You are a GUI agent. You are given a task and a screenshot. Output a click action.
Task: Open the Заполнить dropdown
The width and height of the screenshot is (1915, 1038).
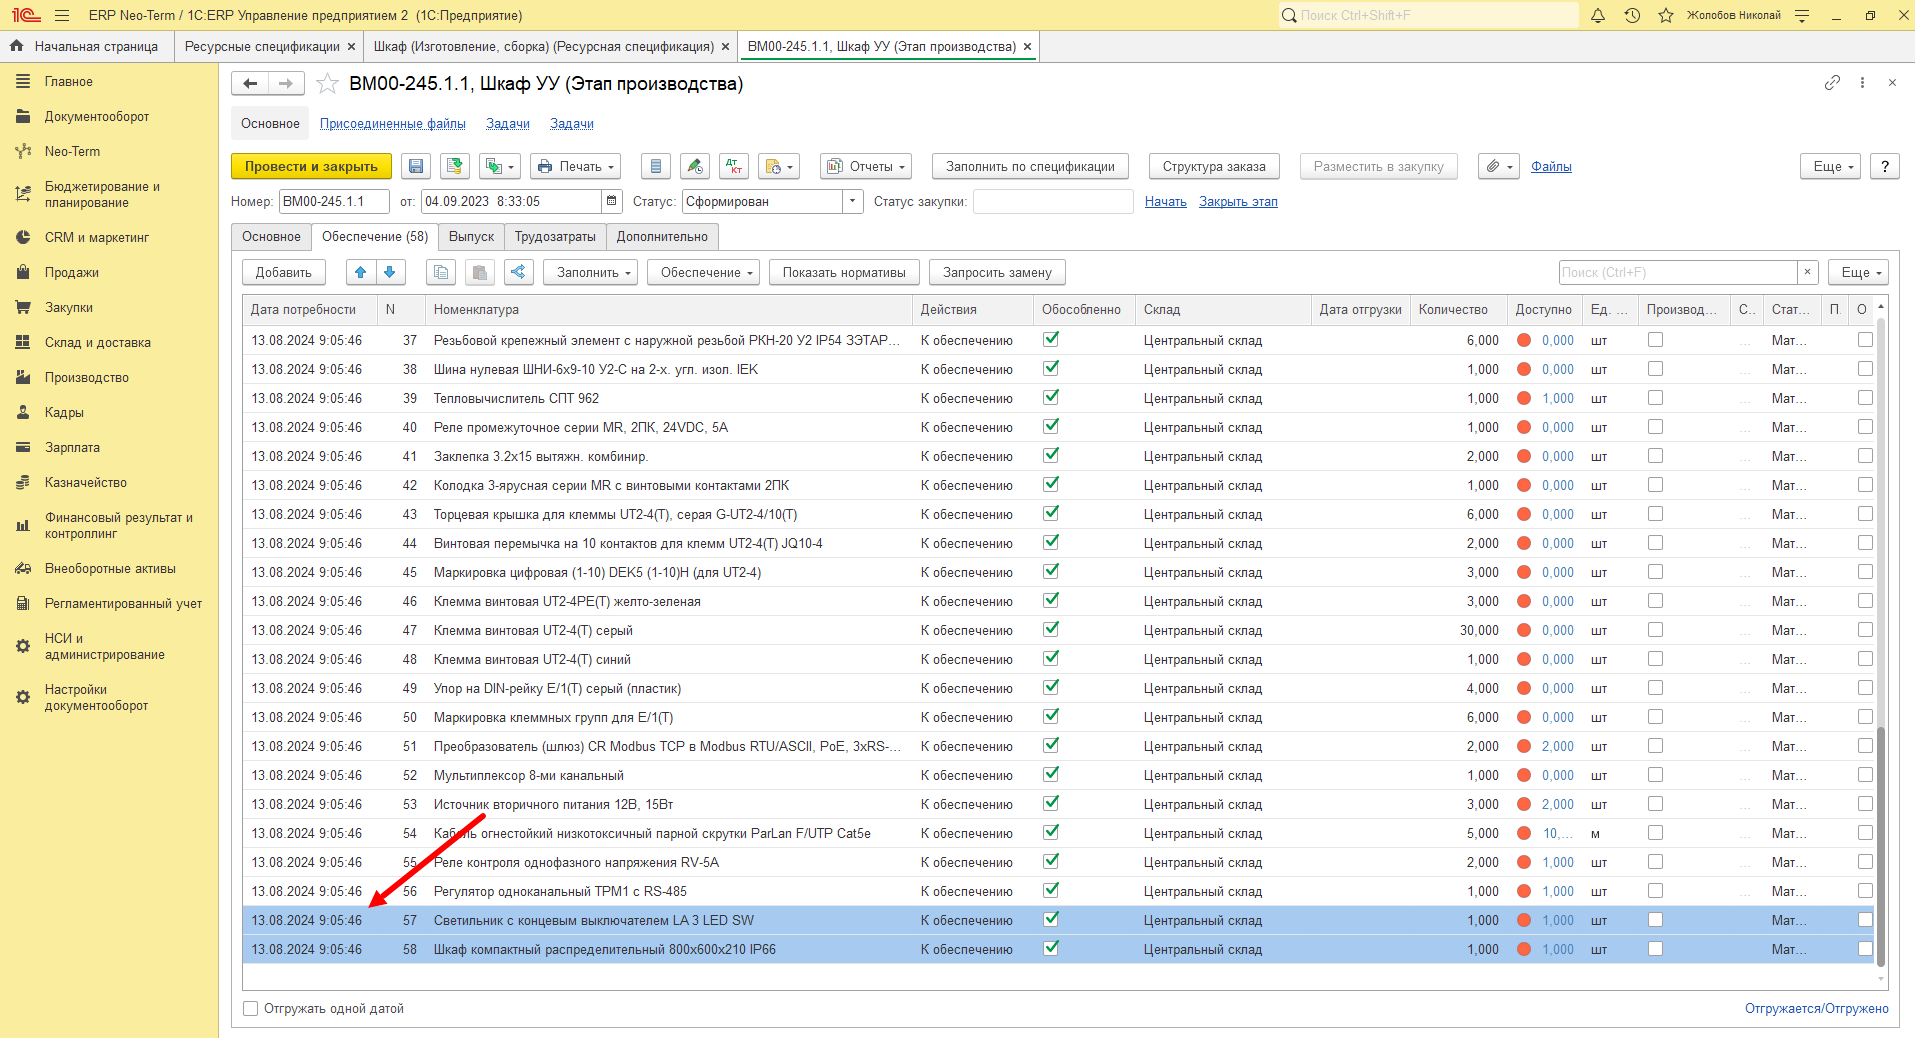(x=590, y=272)
